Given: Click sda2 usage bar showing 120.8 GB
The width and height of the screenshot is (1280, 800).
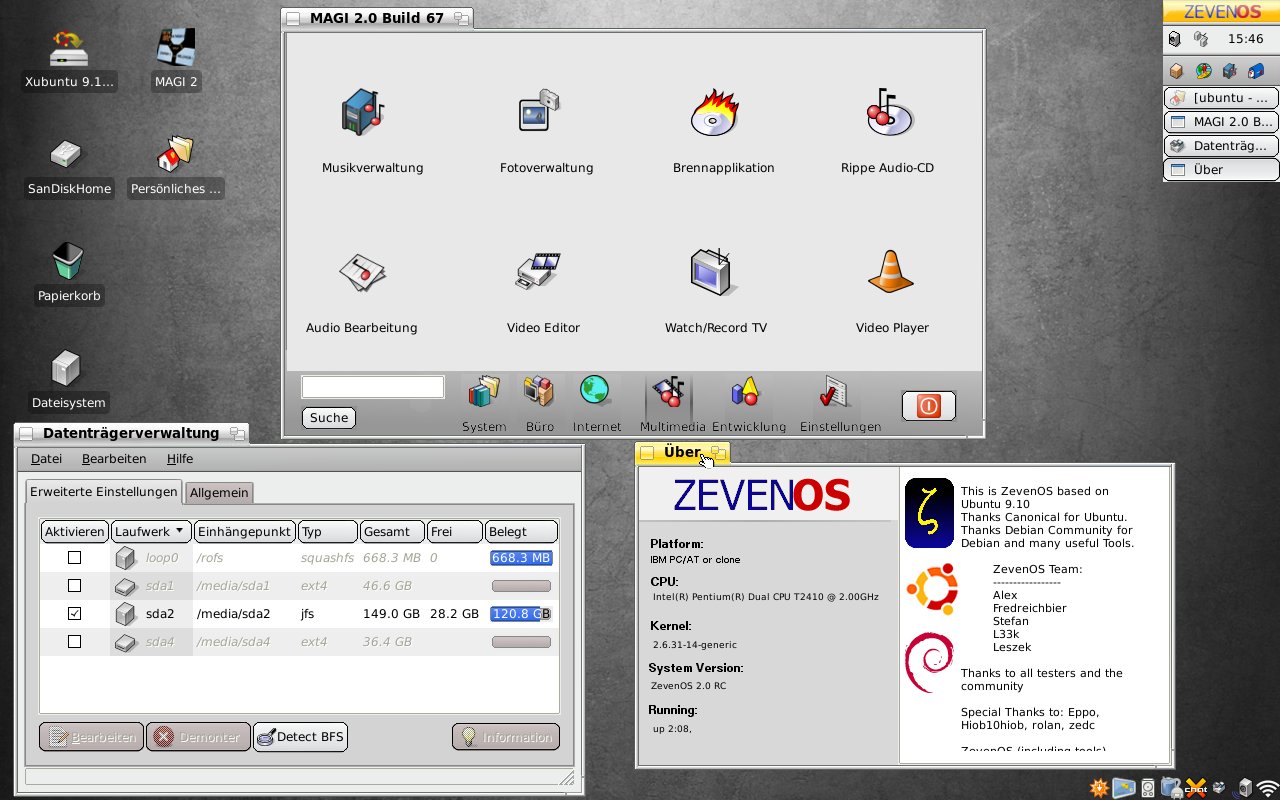Looking at the screenshot, I should click(x=520, y=614).
